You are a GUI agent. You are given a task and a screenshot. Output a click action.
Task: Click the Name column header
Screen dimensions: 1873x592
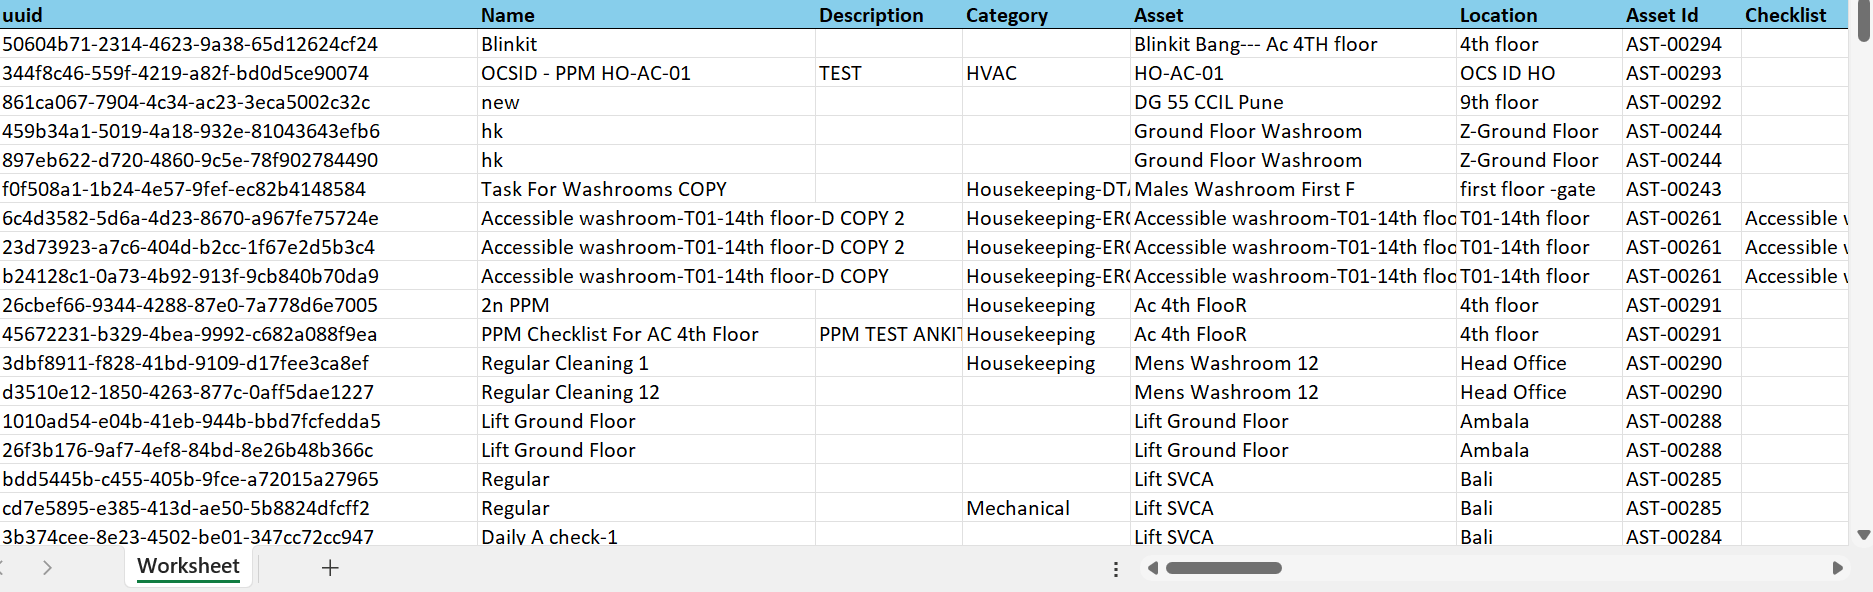click(x=508, y=15)
